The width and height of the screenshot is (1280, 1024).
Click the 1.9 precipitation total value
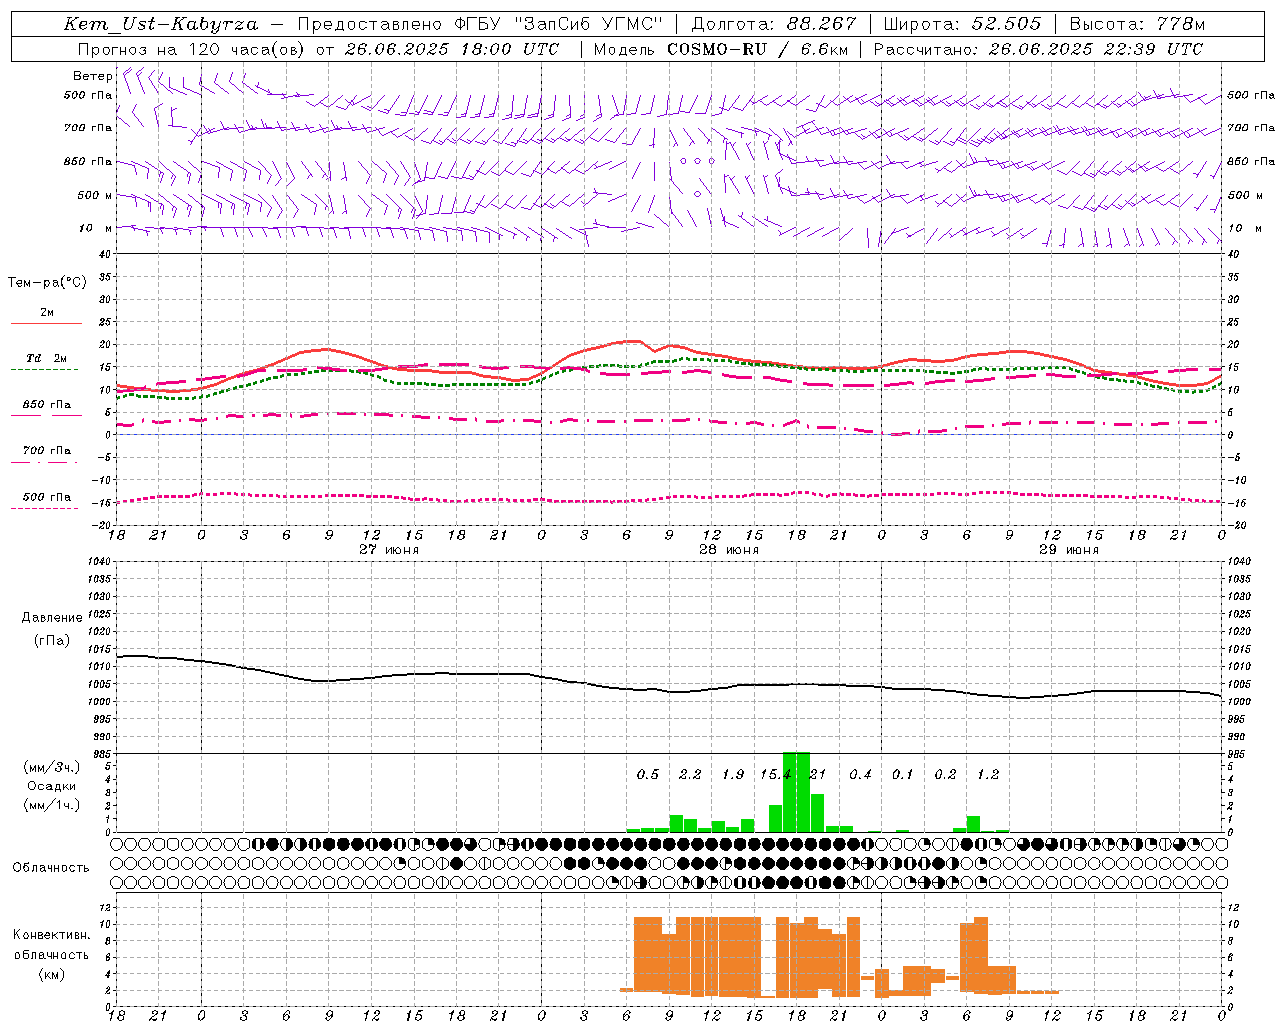pyautogui.click(x=733, y=775)
